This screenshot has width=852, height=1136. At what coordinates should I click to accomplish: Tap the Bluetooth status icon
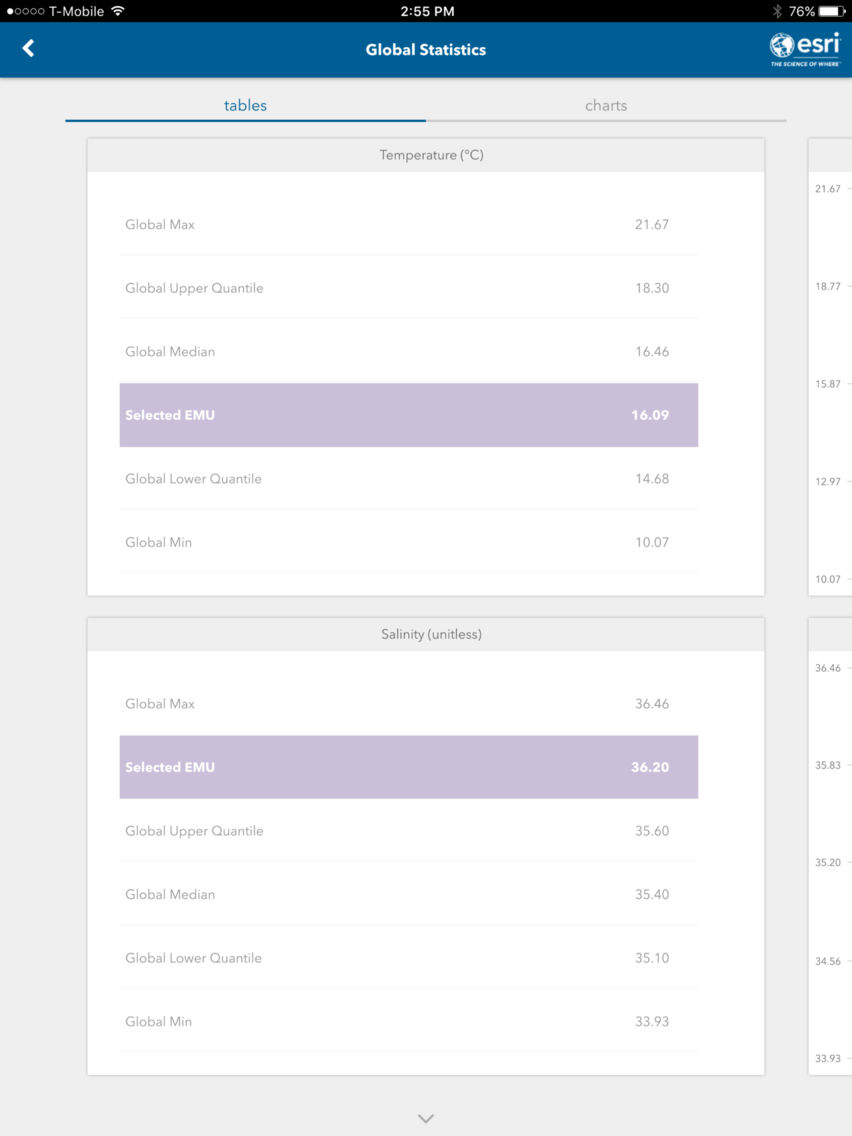[777, 11]
